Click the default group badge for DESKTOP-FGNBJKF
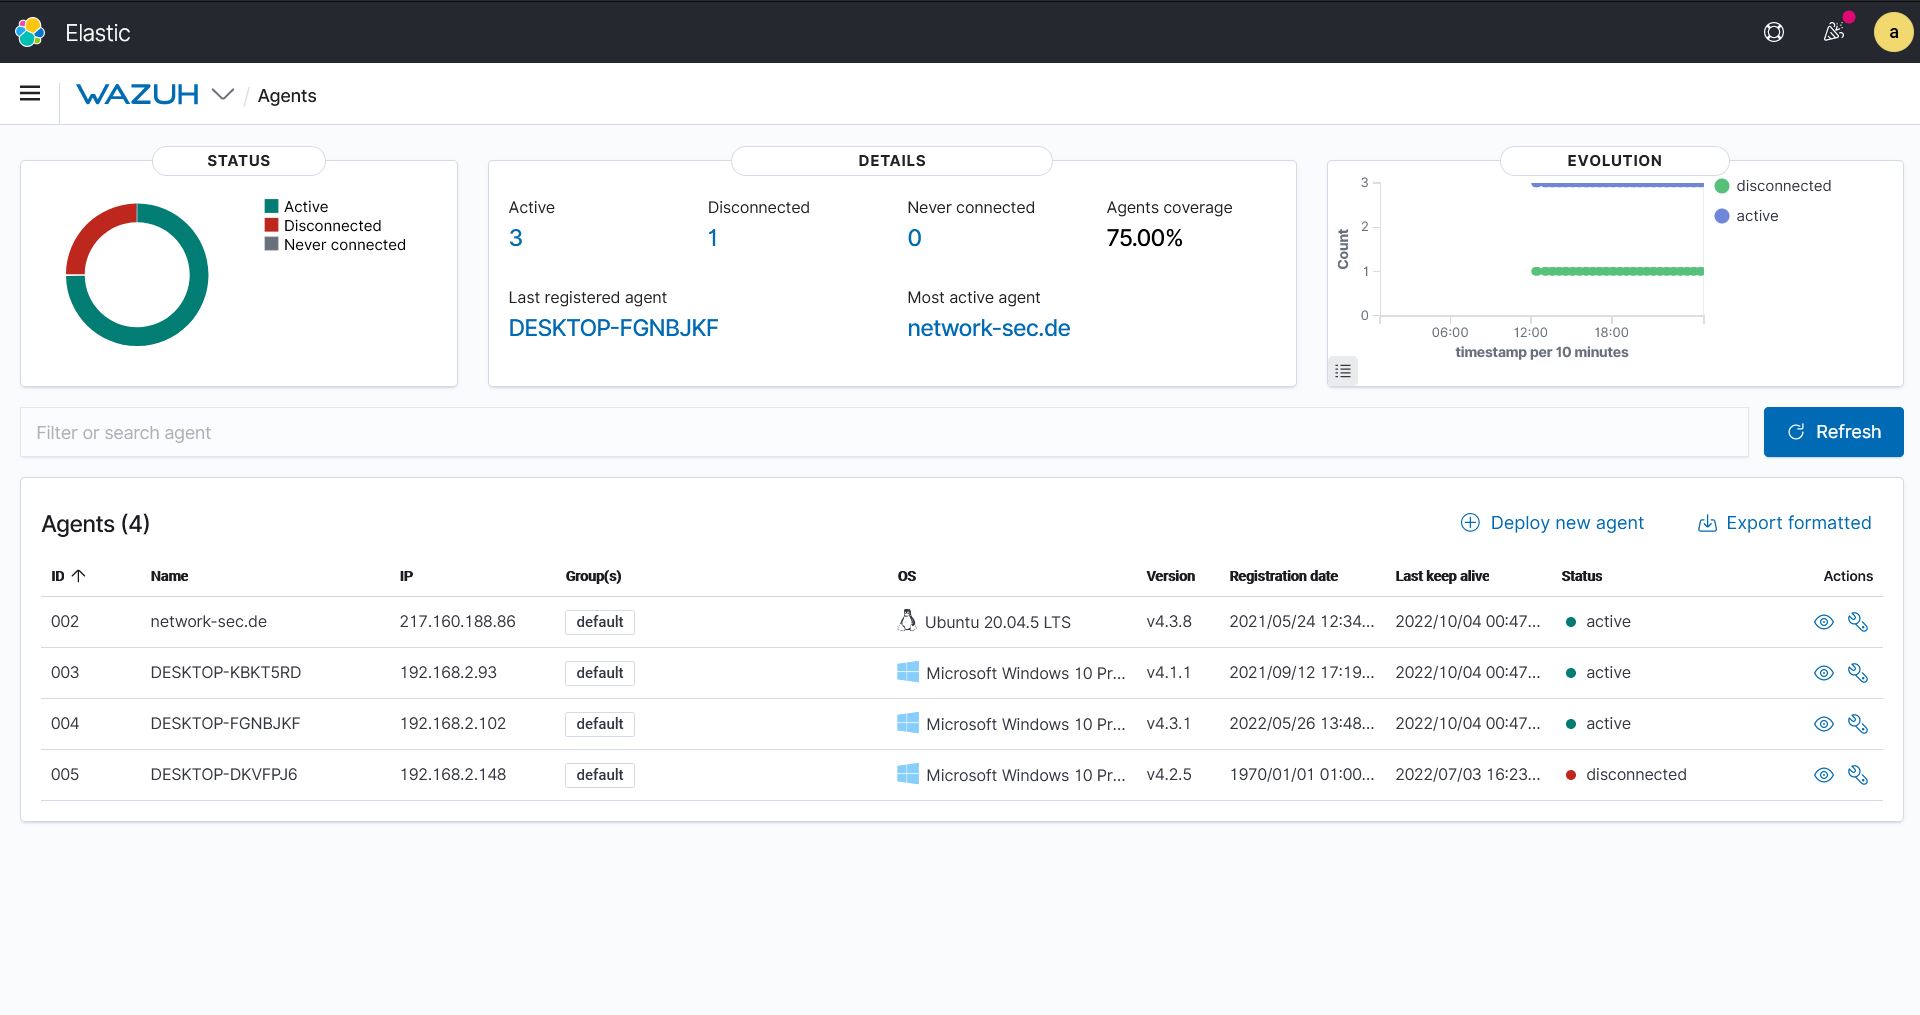This screenshot has height=1015, width=1920. (600, 724)
